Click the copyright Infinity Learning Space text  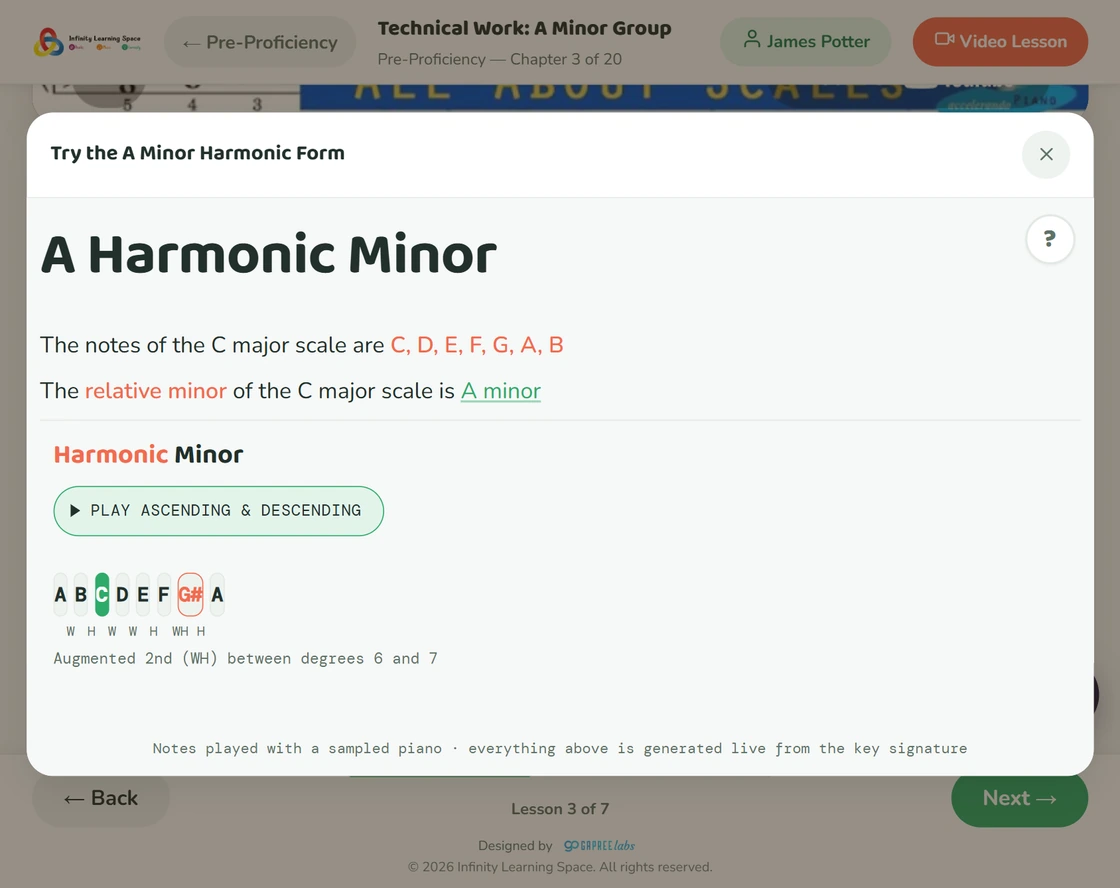(560, 867)
